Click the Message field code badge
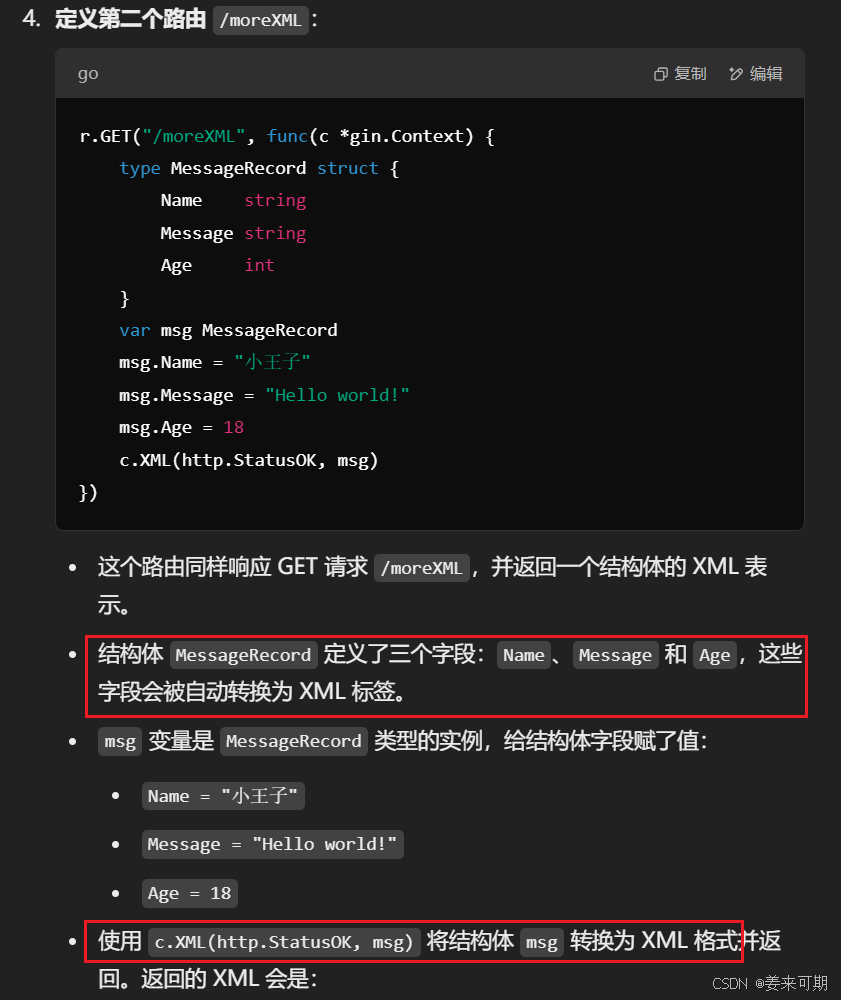 pyautogui.click(x=615, y=655)
